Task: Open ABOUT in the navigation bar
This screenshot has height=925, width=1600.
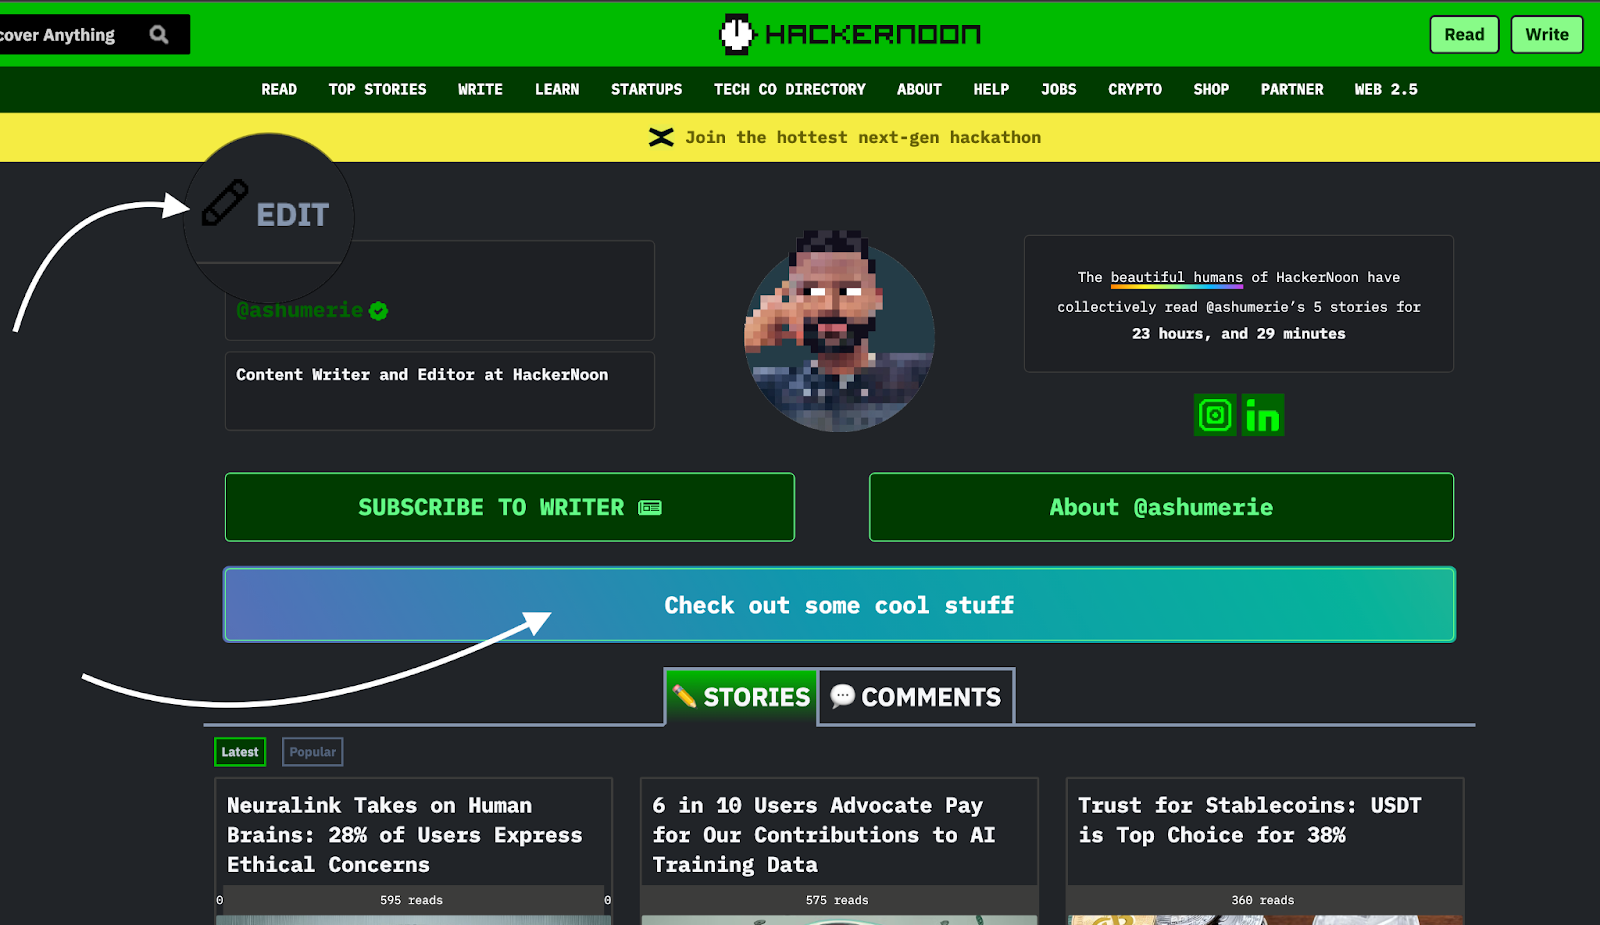Action: click(x=919, y=90)
